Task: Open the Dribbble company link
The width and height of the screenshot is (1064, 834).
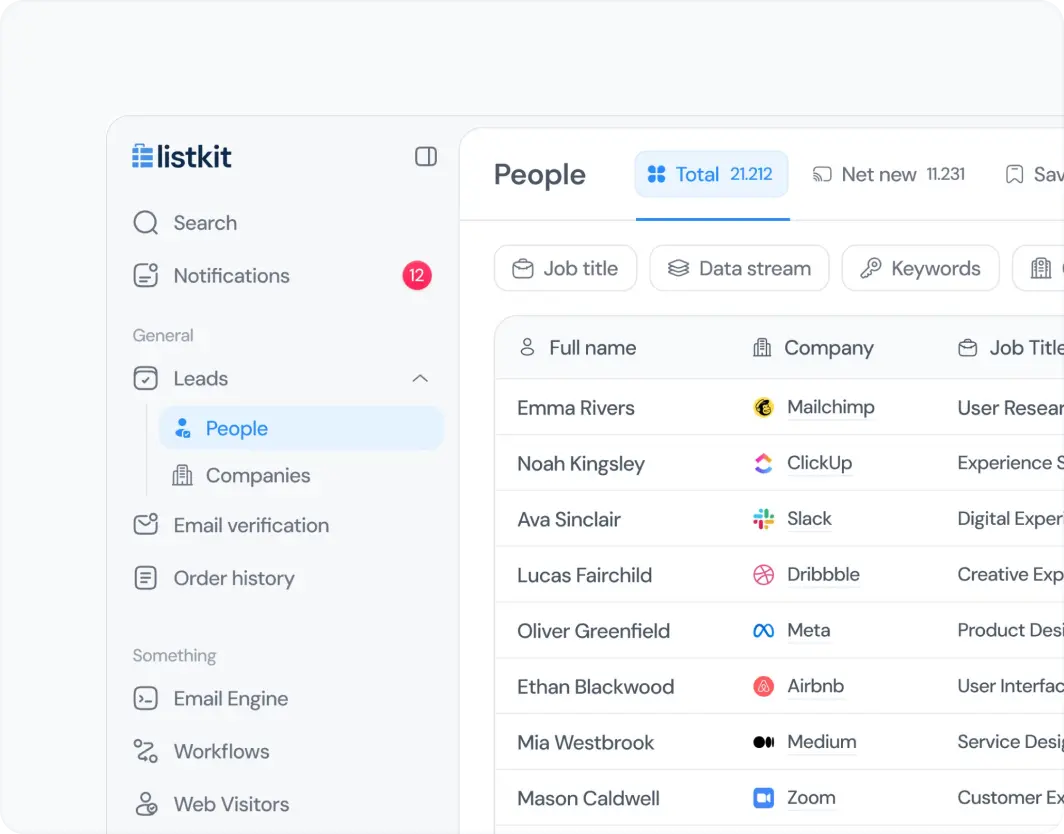Action: [823, 574]
